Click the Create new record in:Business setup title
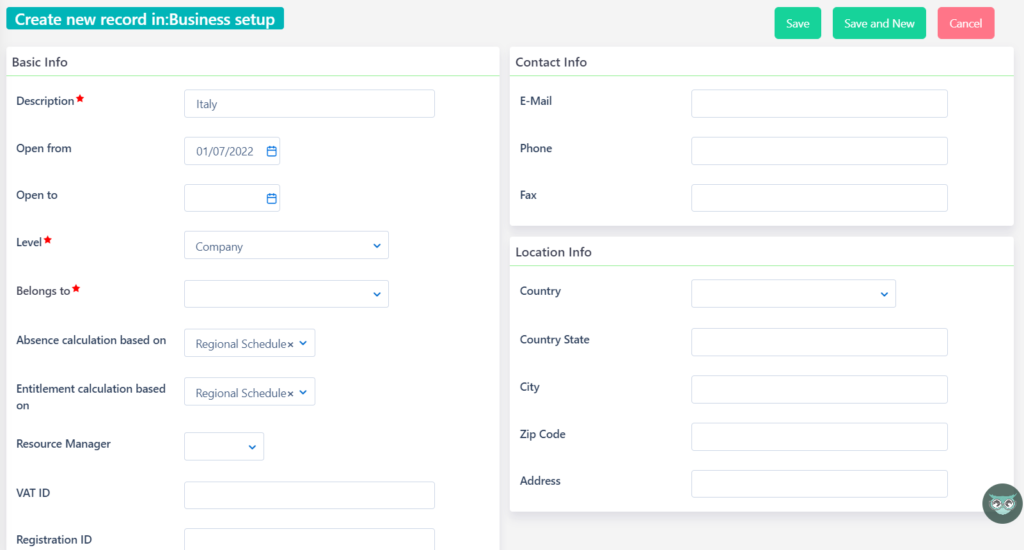 point(145,19)
